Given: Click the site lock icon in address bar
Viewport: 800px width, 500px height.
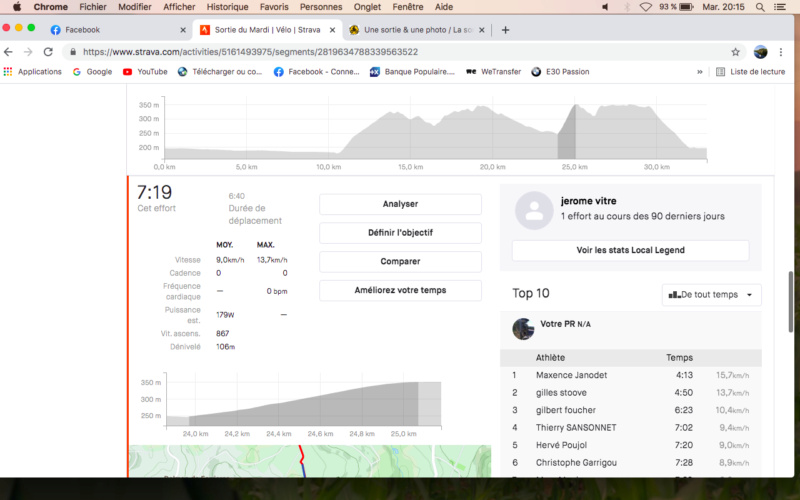Looking at the screenshot, I should [x=73, y=52].
